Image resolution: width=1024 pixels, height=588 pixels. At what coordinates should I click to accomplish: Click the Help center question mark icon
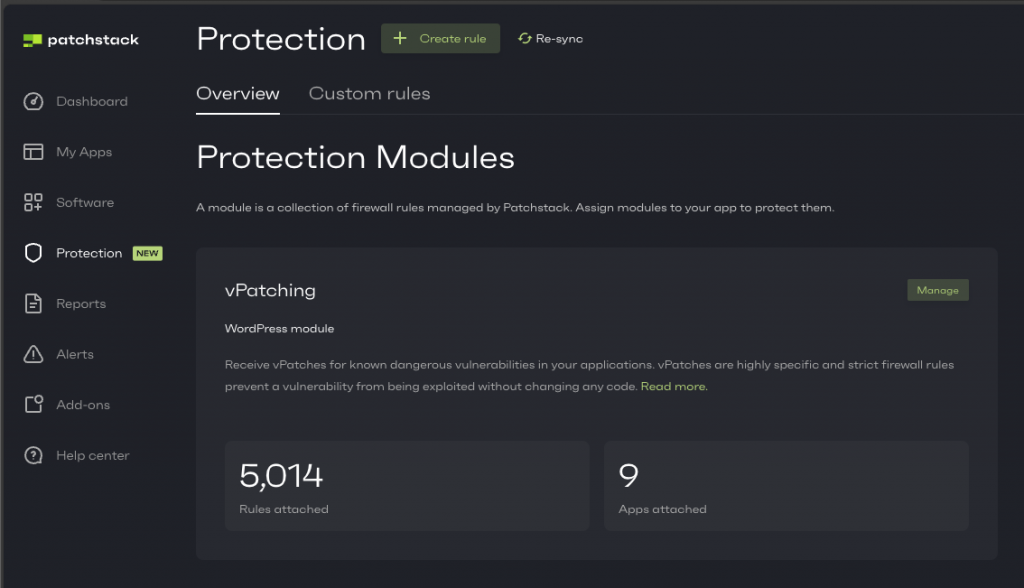[33, 456]
